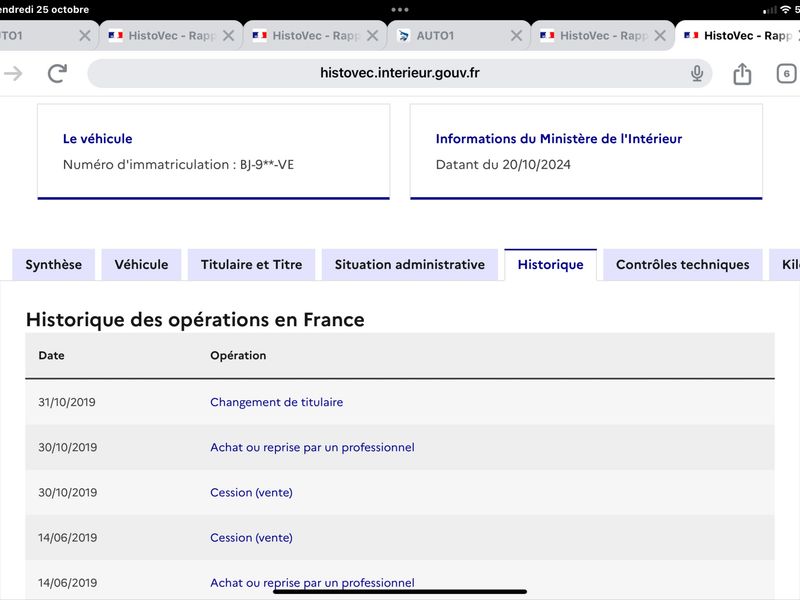This screenshot has width=800, height=600.
Task: Tap the Wi-Fi status icon
Action: click(x=786, y=9)
